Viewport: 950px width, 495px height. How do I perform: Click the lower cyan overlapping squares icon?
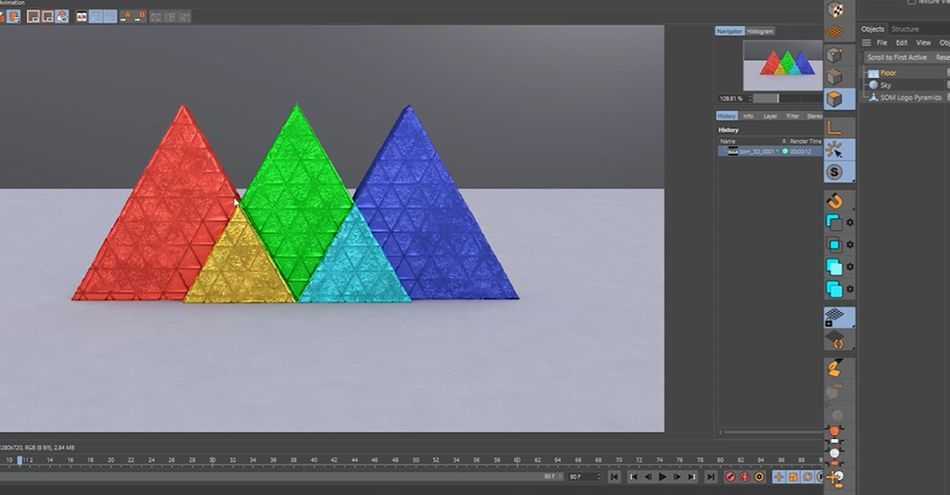pos(834,289)
